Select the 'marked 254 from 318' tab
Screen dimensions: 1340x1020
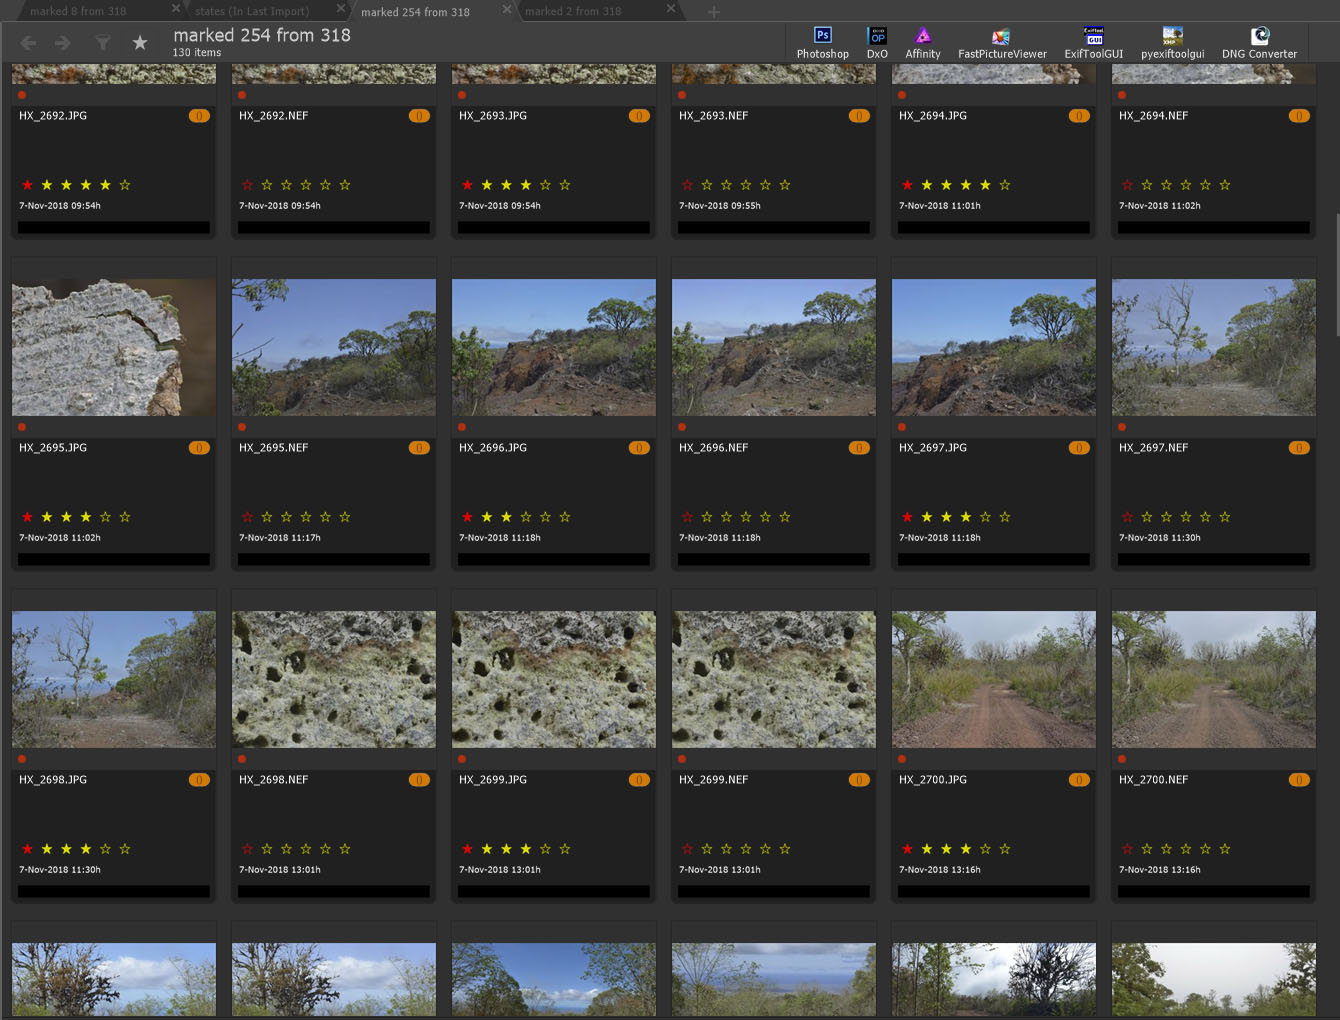pyautogui.click(x=415, y=11)
